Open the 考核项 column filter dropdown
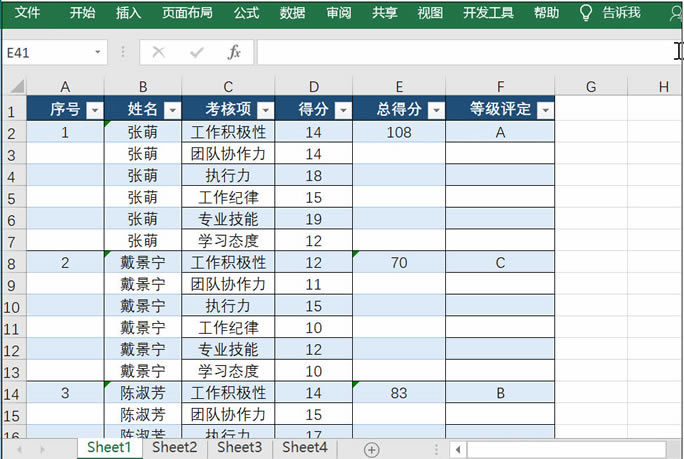This screenshot has height=459, width=684. (266, 110)
